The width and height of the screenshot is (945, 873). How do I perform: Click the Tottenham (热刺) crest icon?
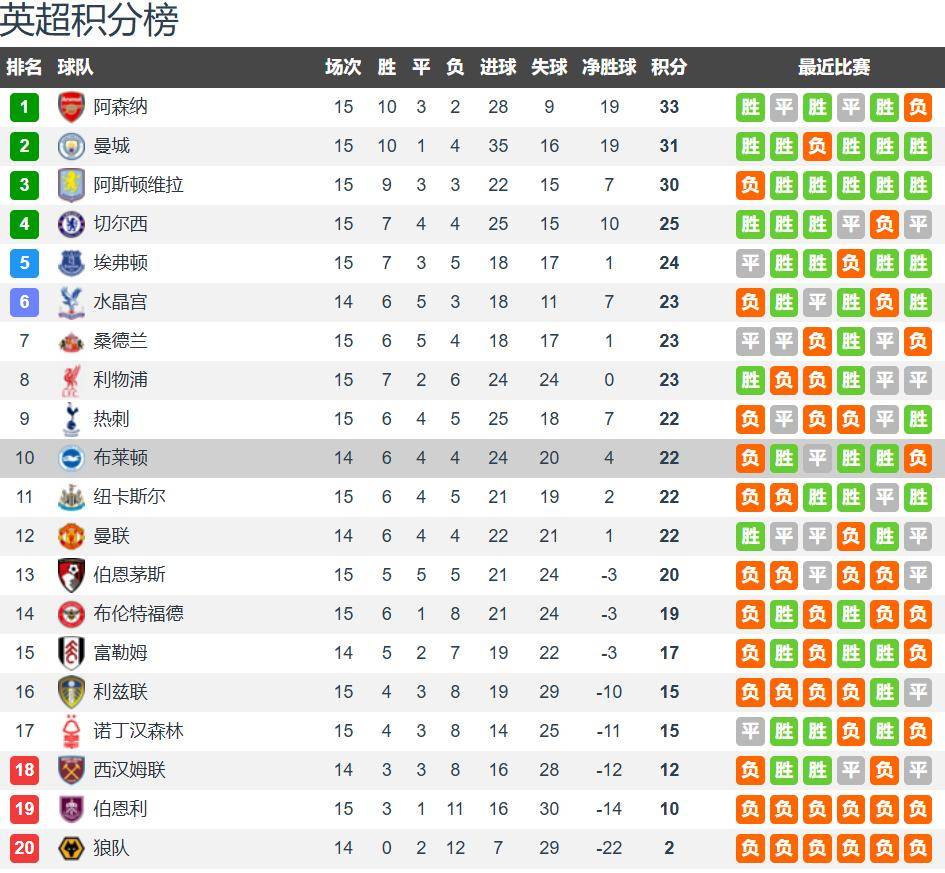[x=72, y=419]
